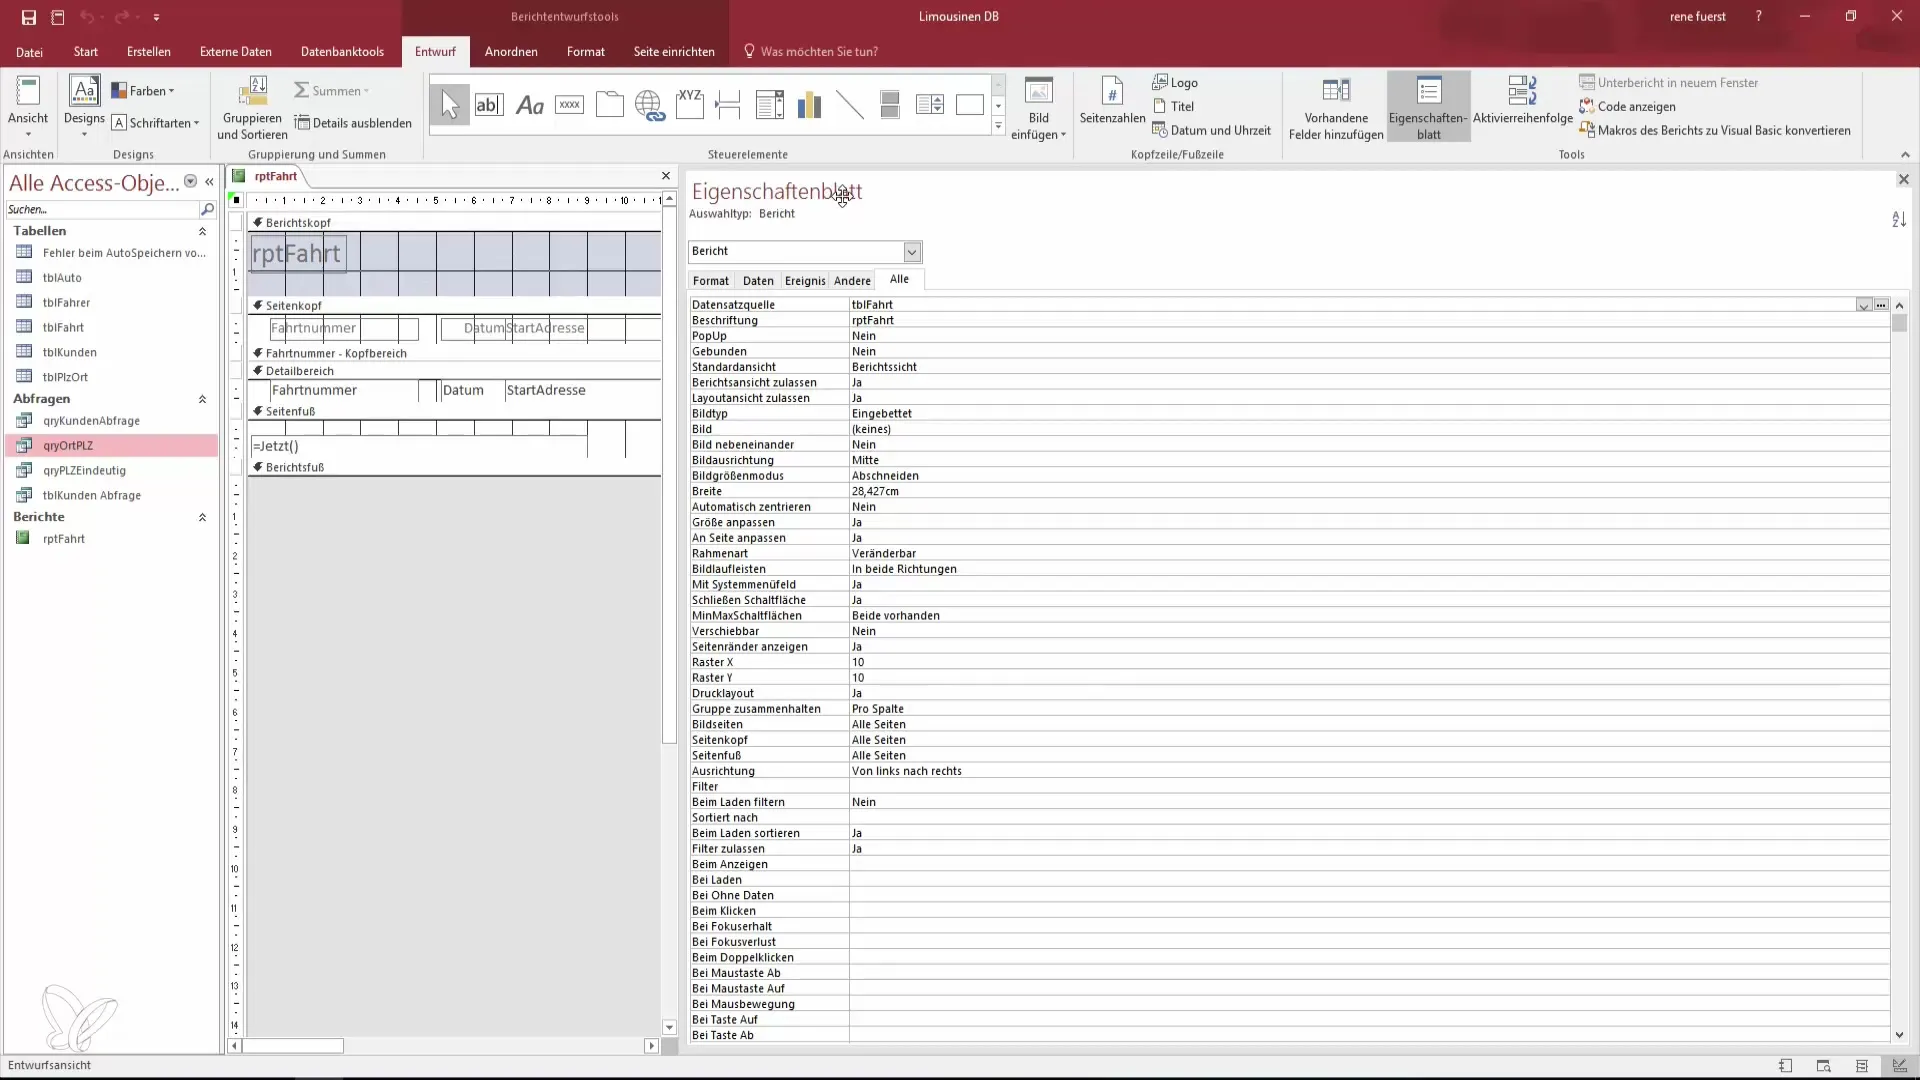Toggle Details ausblenden

pos(353,123)
